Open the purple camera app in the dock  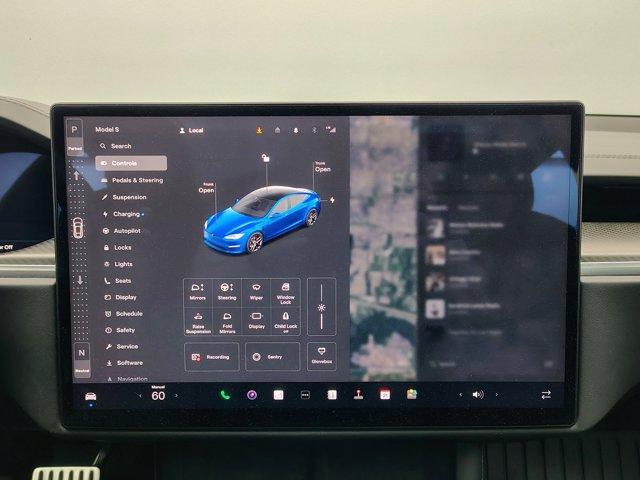click(252, 395)
